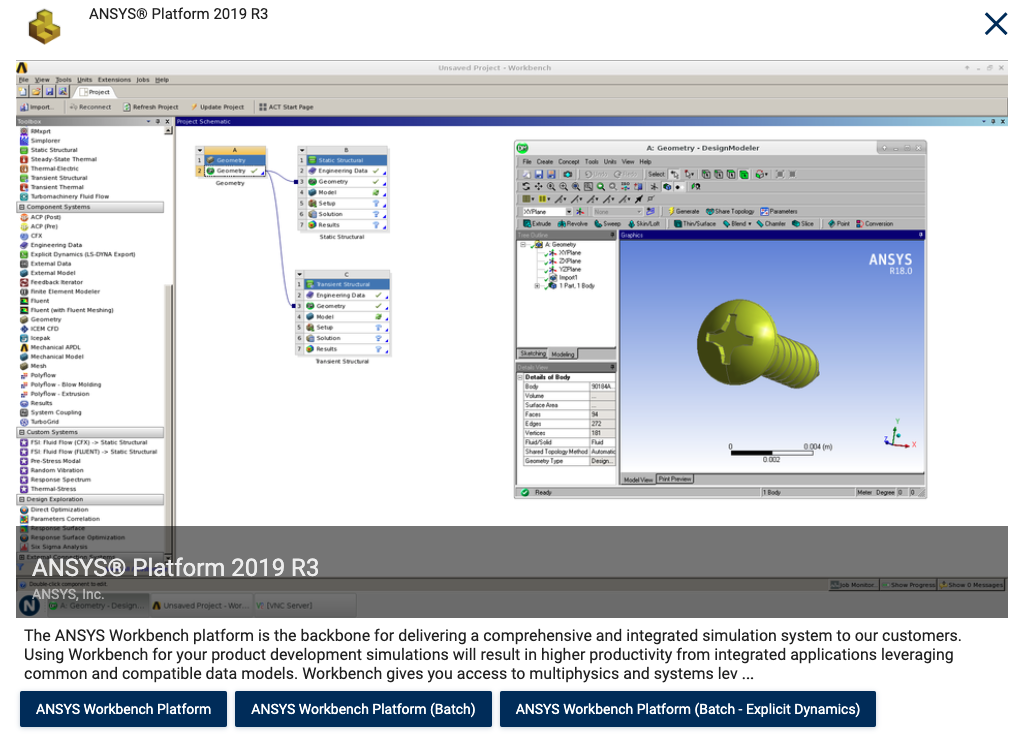The height and width of the screenshot is (743, 1020).
Task: Click the Chamfer tool
Action: pyautogui.click(x=771, y=224)
